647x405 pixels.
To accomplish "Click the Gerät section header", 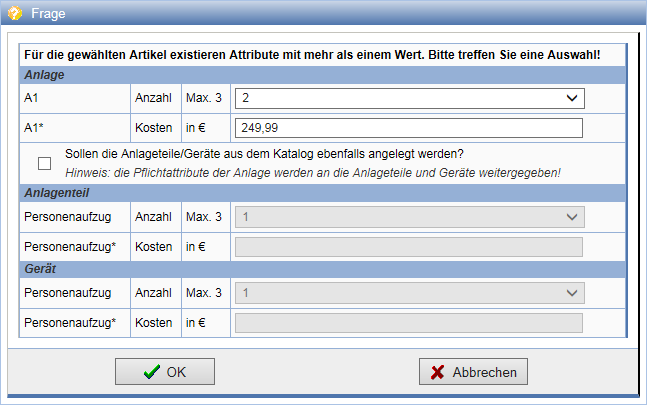I will click(41, 270).
